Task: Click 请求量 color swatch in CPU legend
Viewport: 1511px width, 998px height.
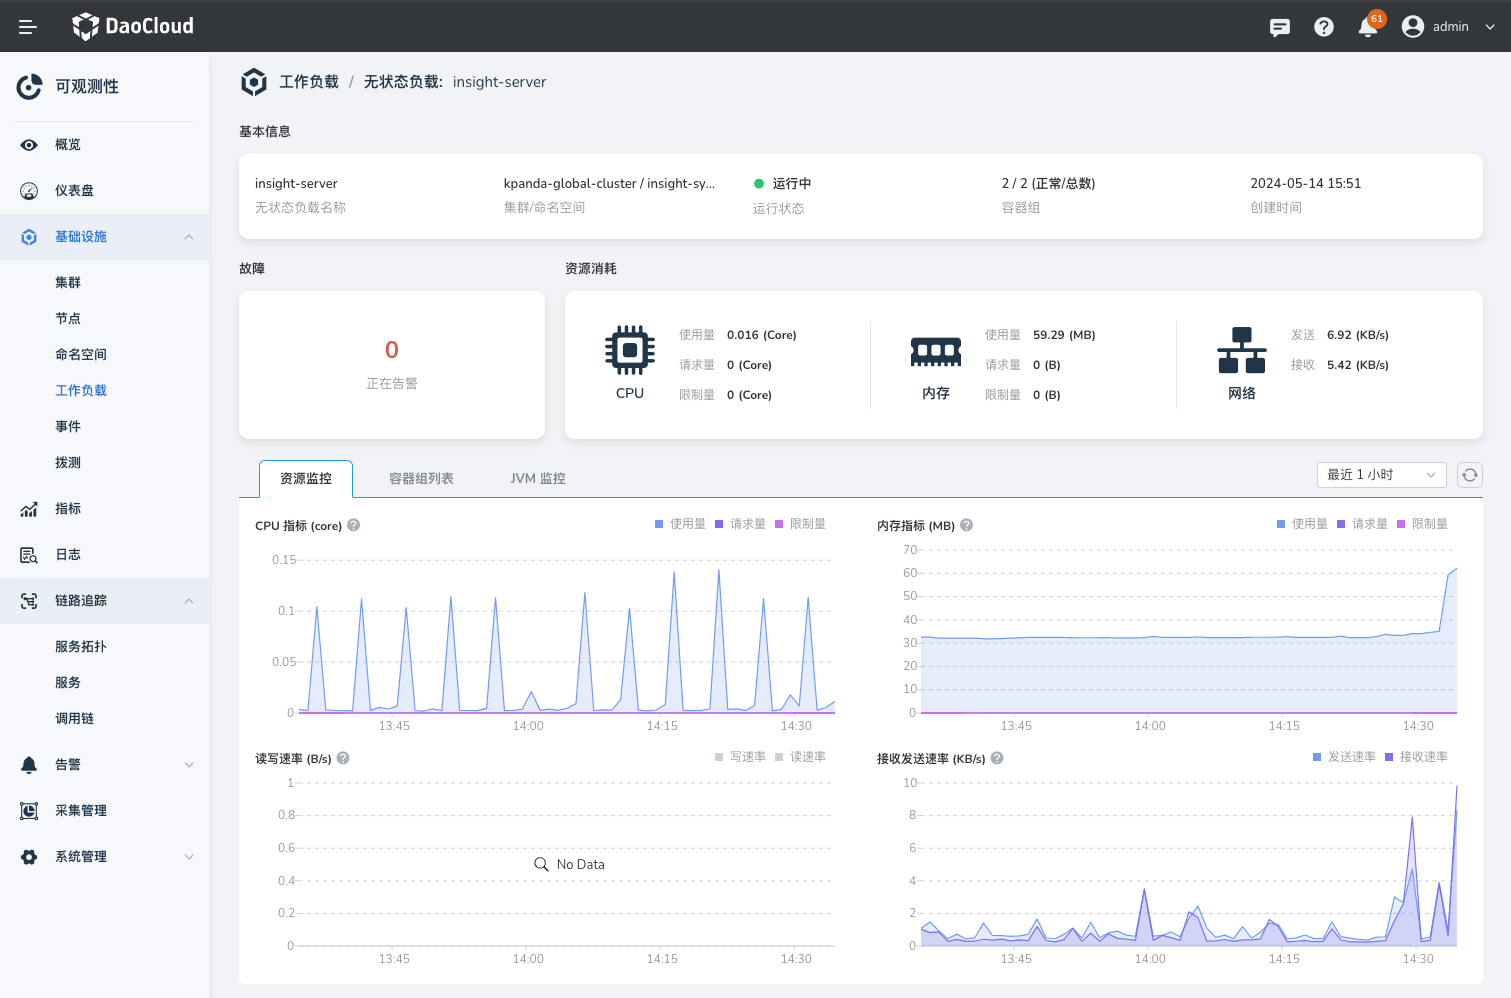Action: [719, 524]
